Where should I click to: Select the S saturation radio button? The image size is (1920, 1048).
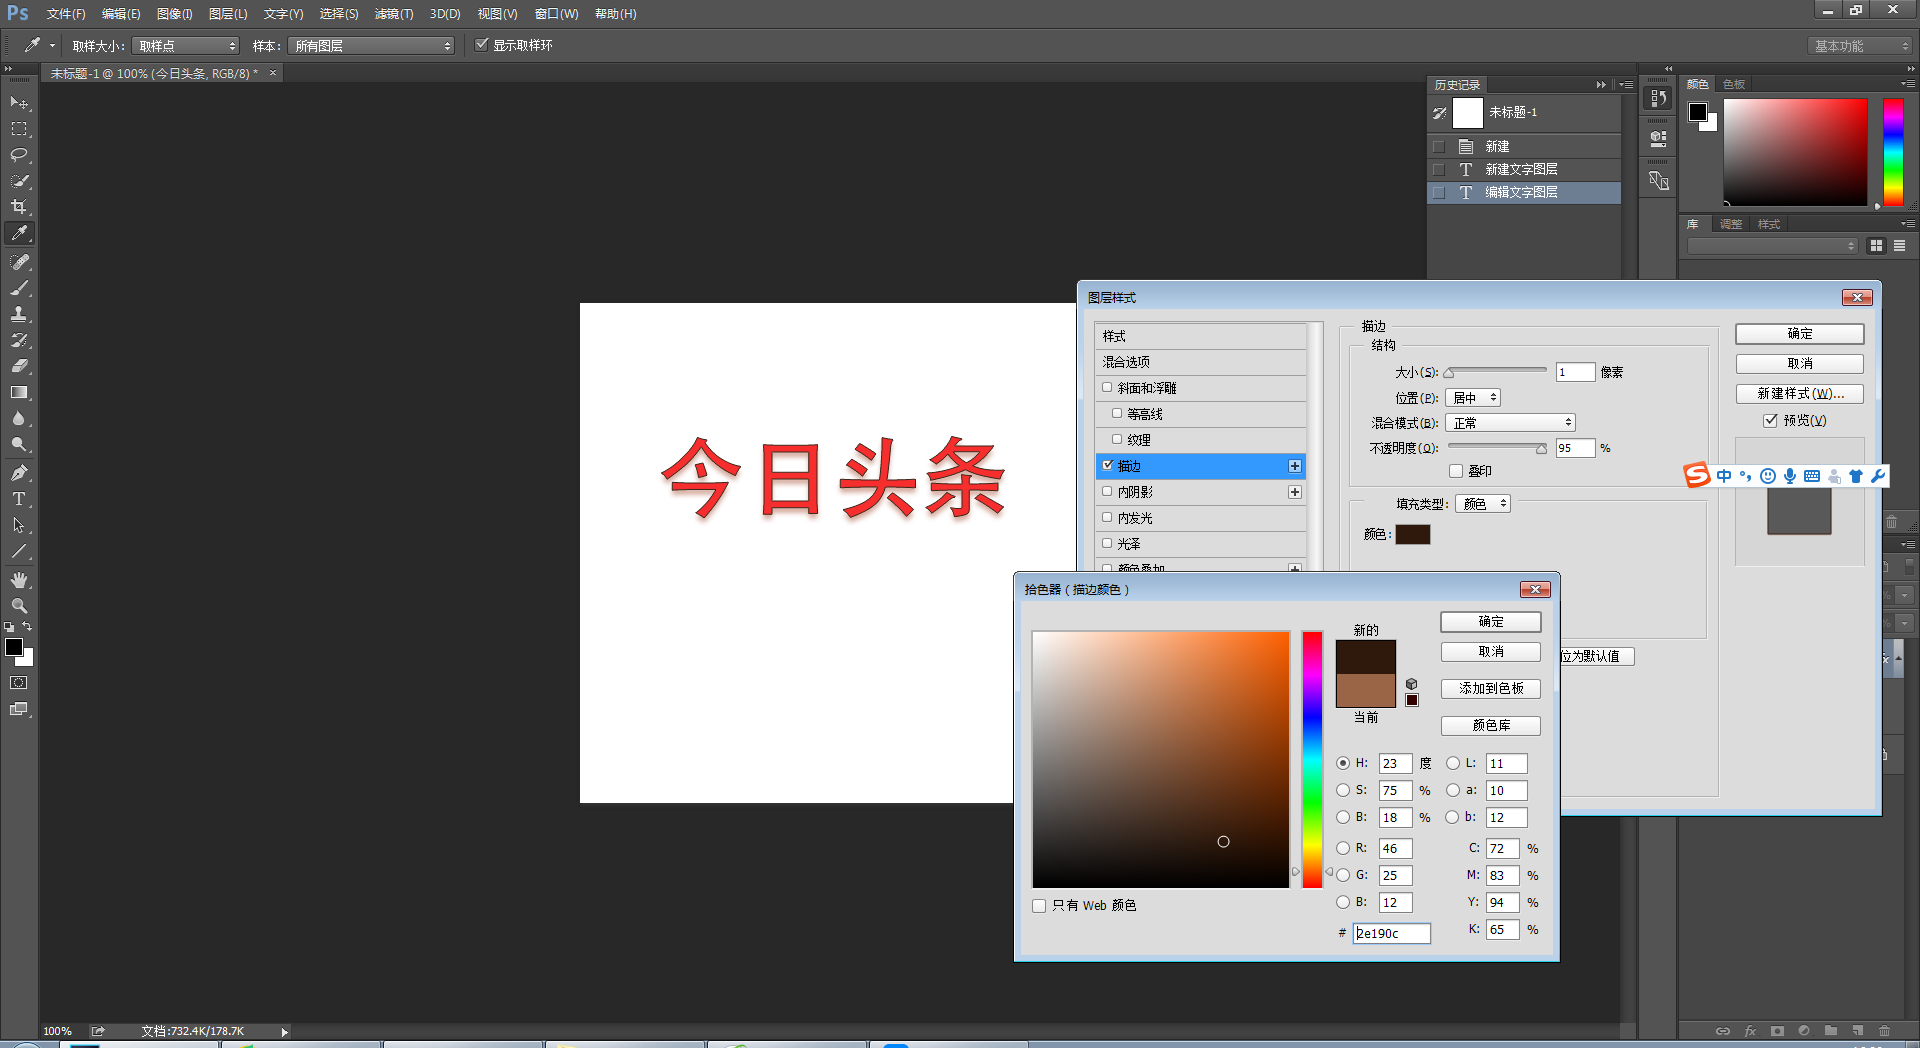[x=1343, y=790]
